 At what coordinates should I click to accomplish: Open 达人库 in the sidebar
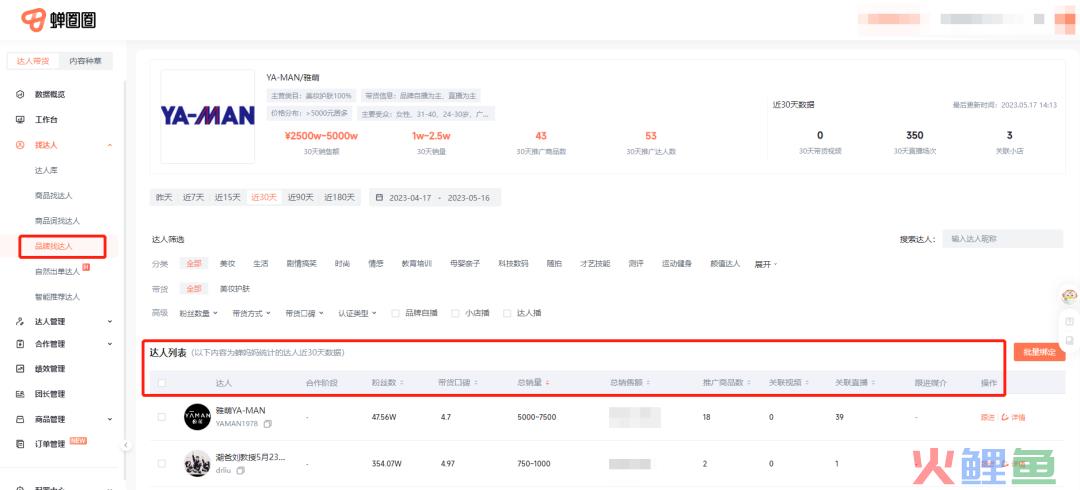click(x=47, y=170)
